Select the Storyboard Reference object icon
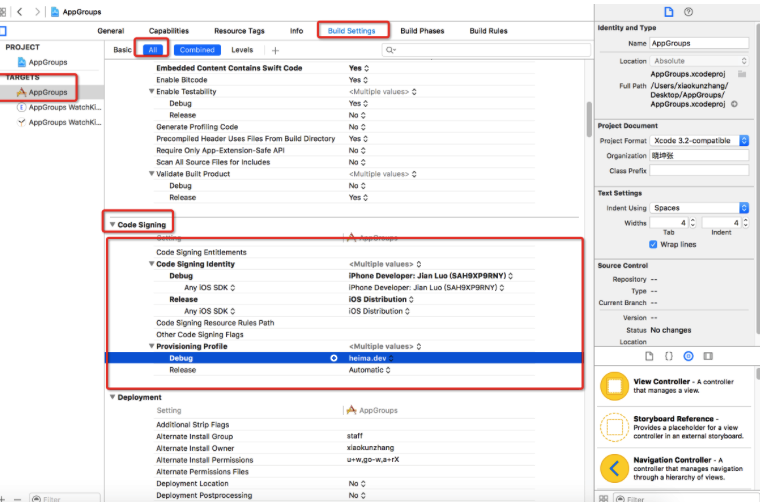 click(x=614, y=427)
